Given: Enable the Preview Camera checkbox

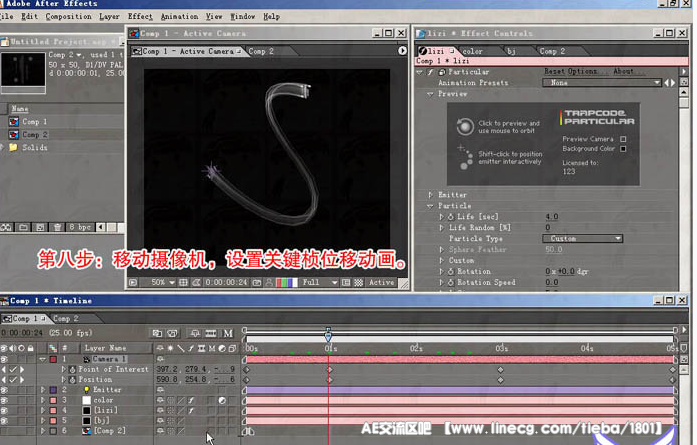Looking at the screenshot, I should click(623, 139).
